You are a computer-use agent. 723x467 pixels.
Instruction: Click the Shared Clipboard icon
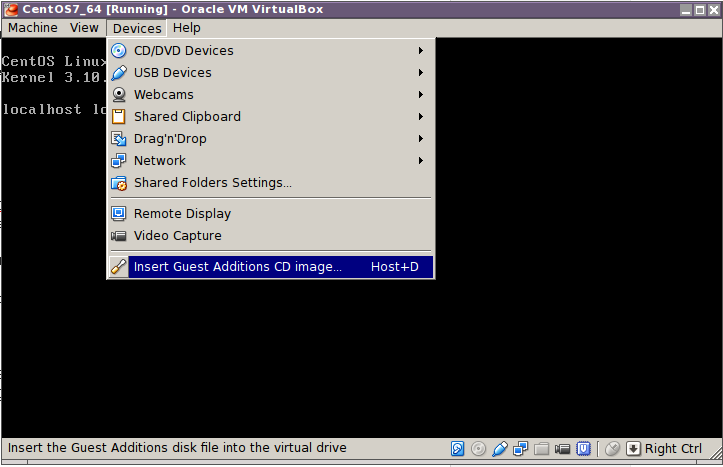(x=119, y=117)
